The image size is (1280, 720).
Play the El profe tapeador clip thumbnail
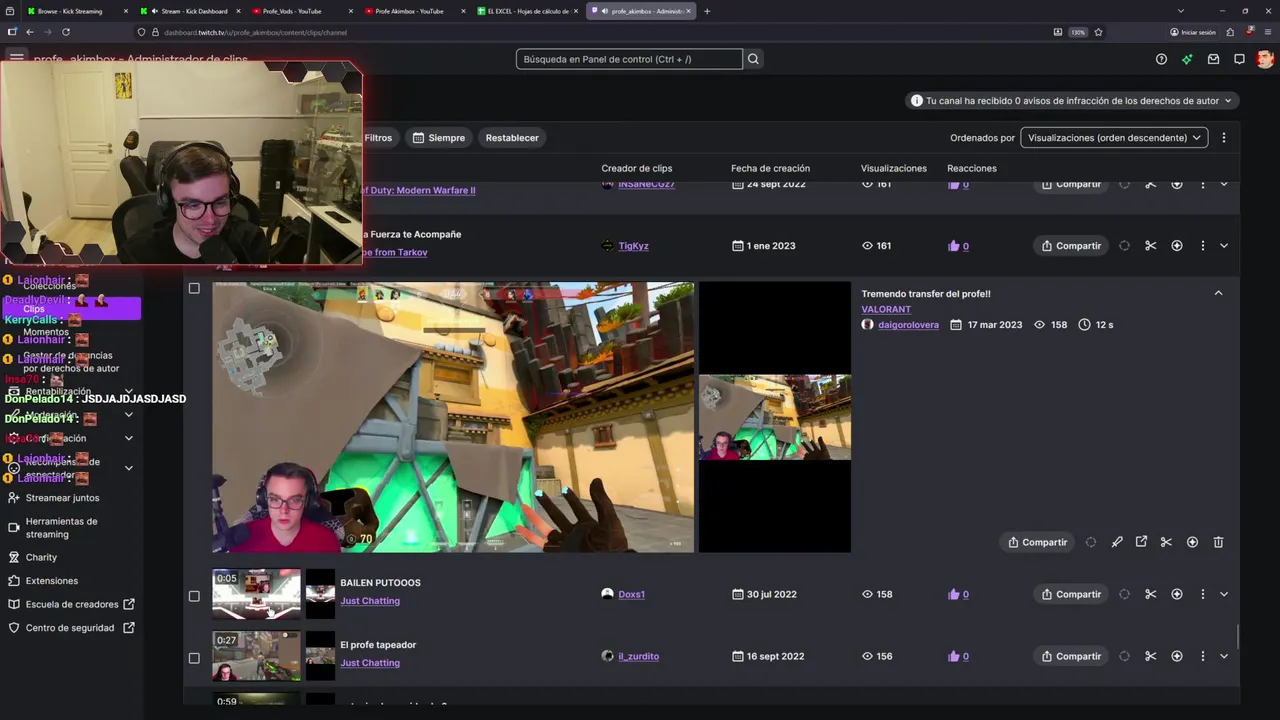pos(256,656)
